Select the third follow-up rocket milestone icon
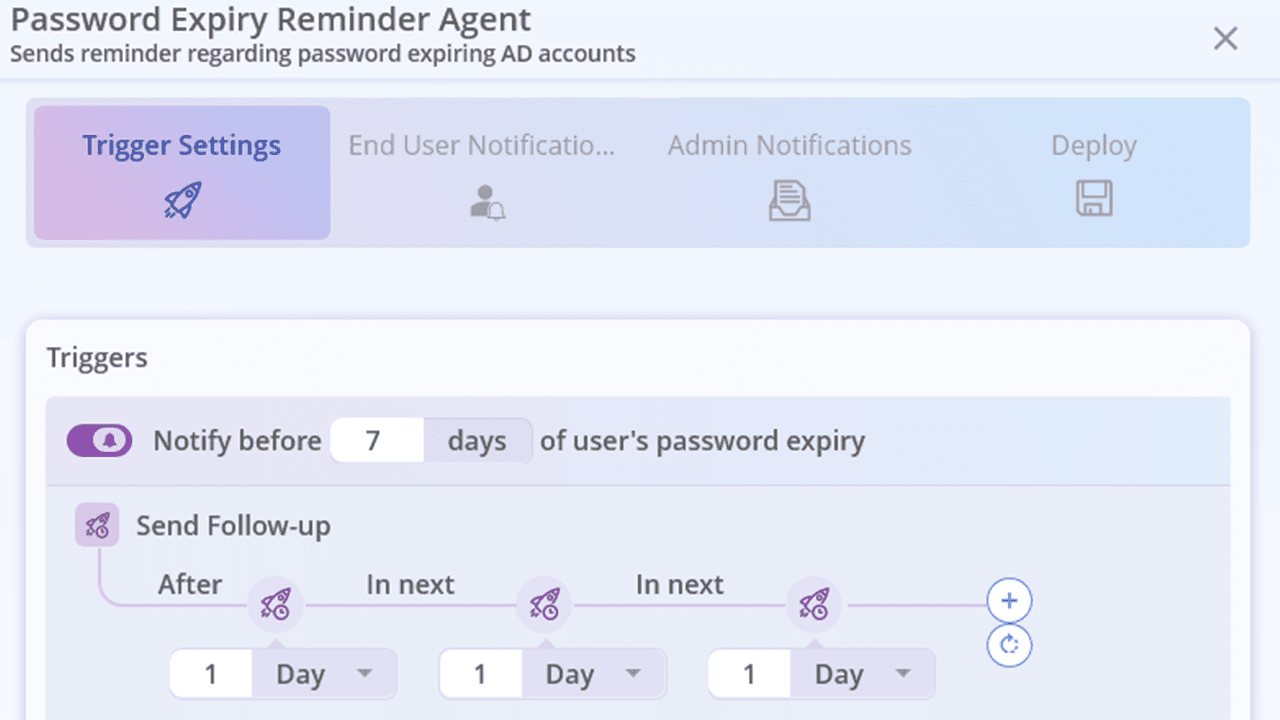This screenshot has height=720, width=1280. pos(814,604)
